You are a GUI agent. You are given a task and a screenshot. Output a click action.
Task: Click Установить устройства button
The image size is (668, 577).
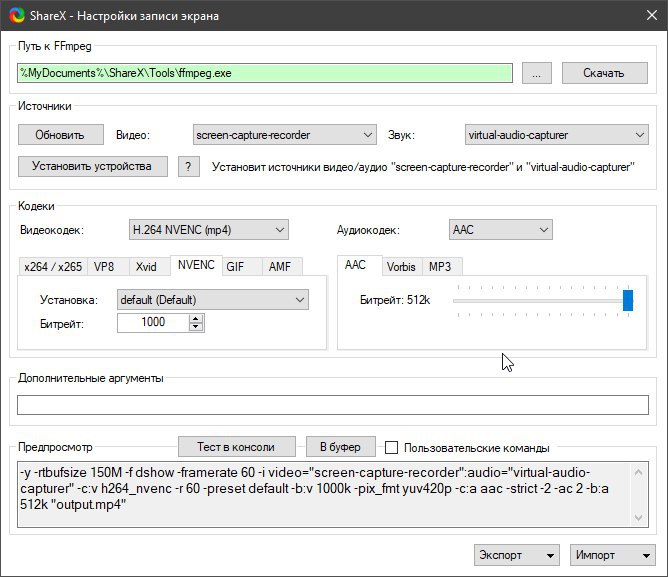point(92,166)
